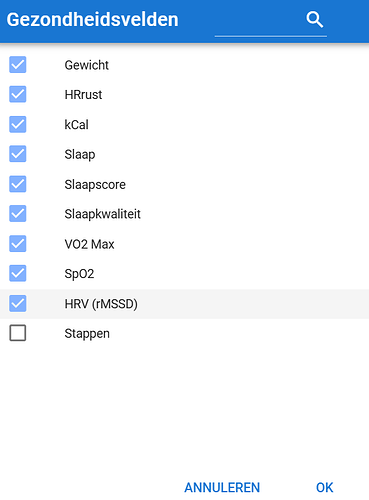Select the HRV (rMSSD) list row
This screenshot has height=500, width=369.
click(184, 304)
